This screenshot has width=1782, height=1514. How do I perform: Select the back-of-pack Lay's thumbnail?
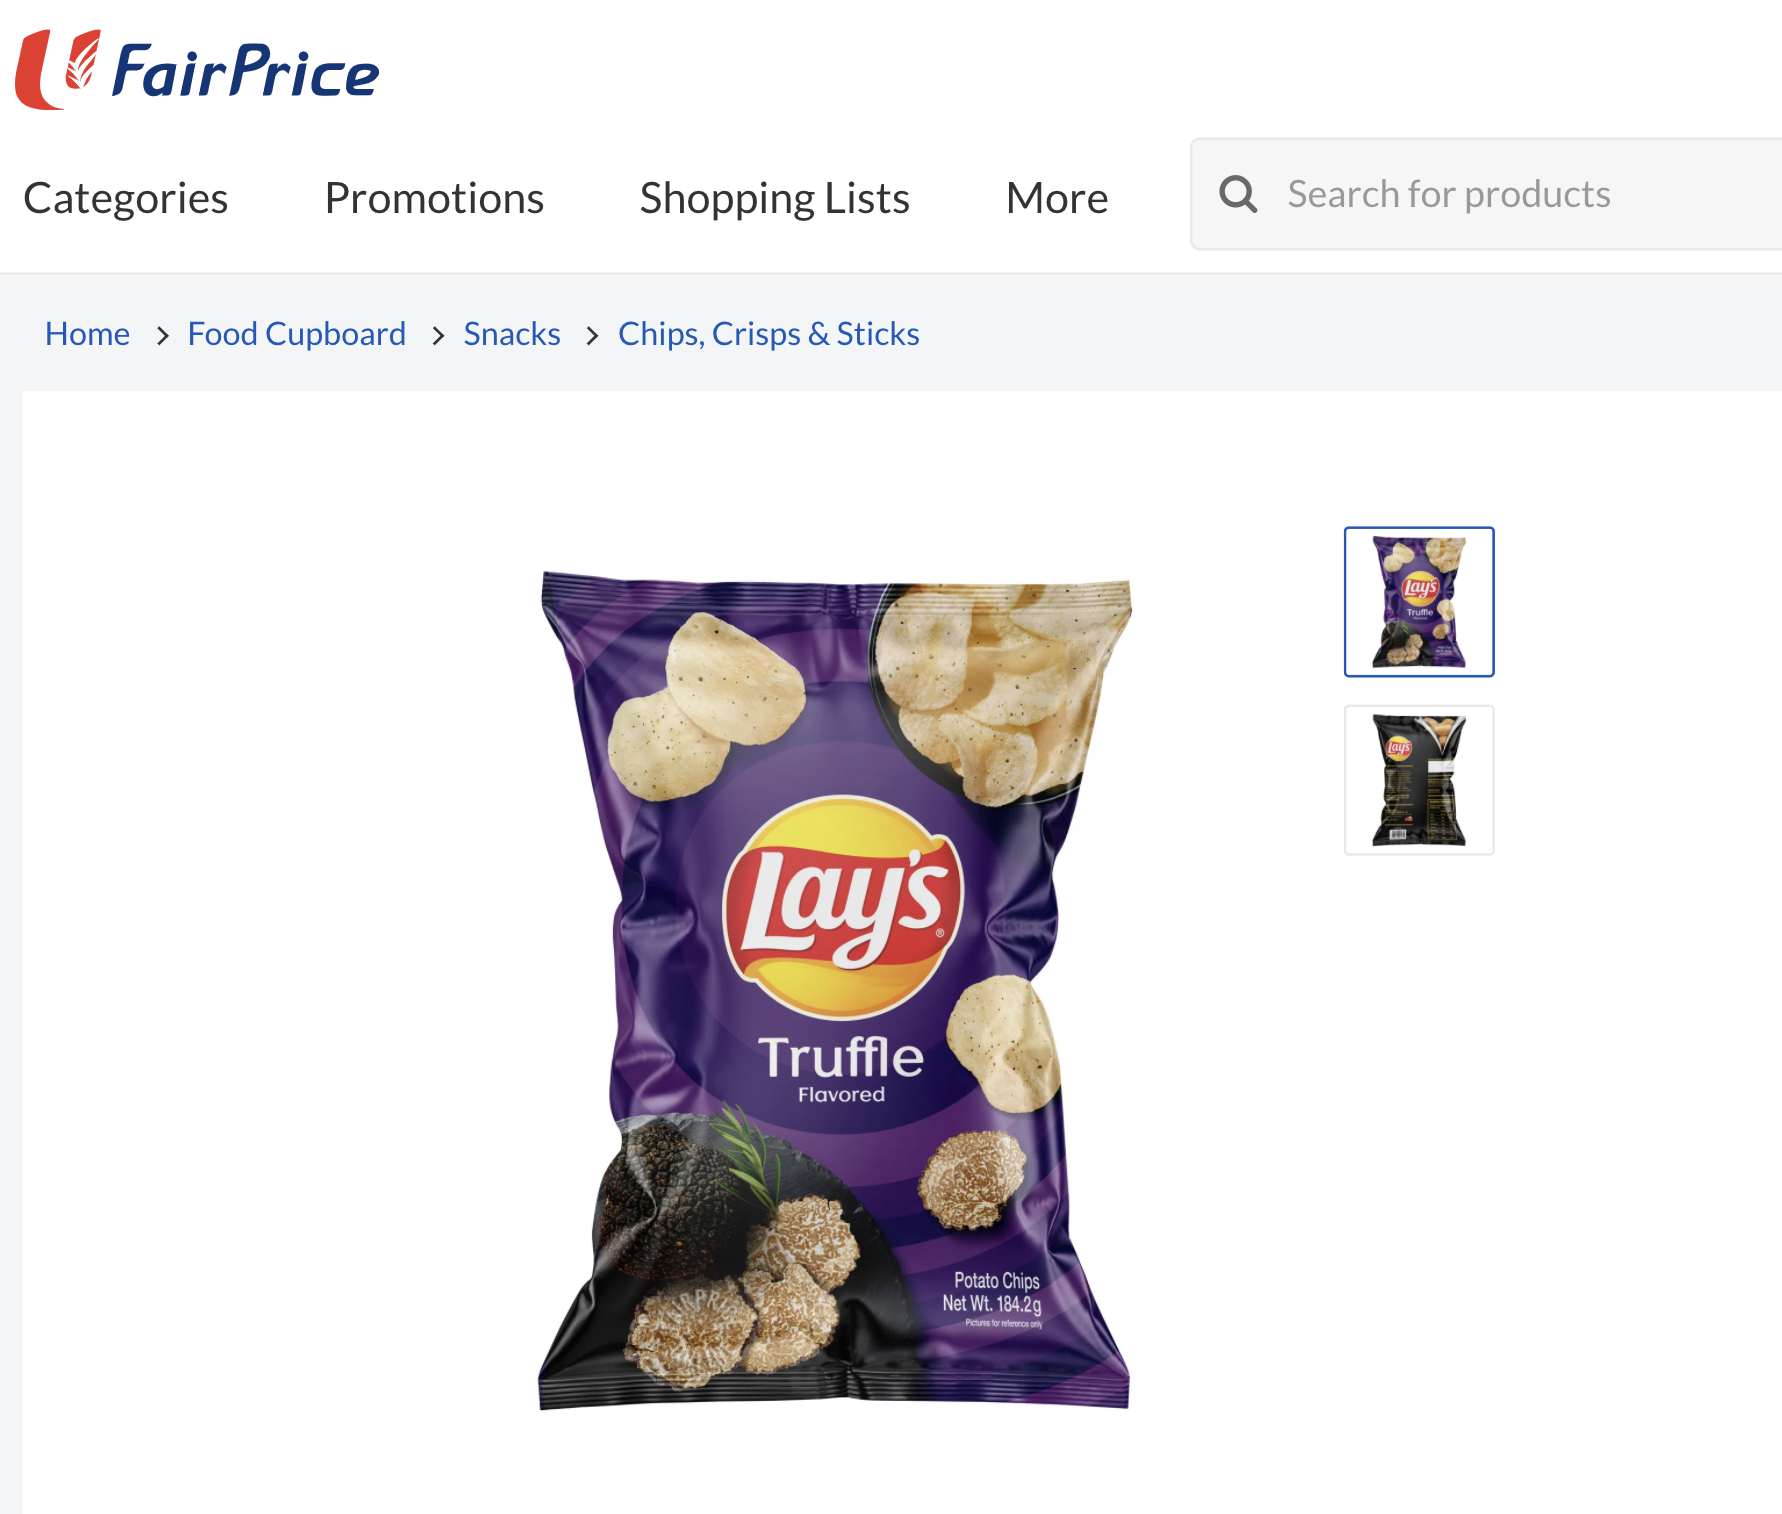pyautogui.click(x=1419, y=780)
